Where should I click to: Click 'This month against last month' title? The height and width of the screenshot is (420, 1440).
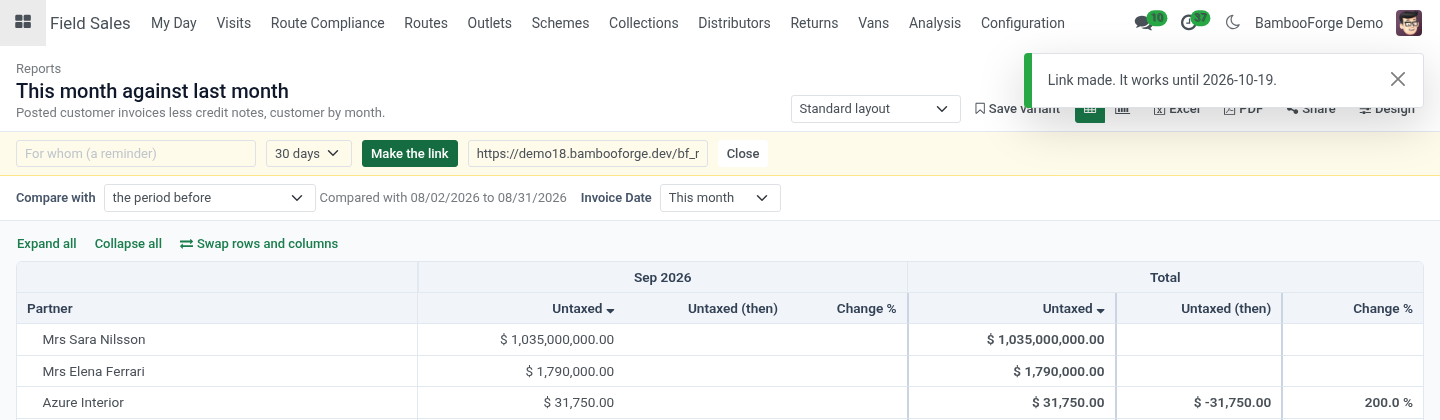(152, 91)
